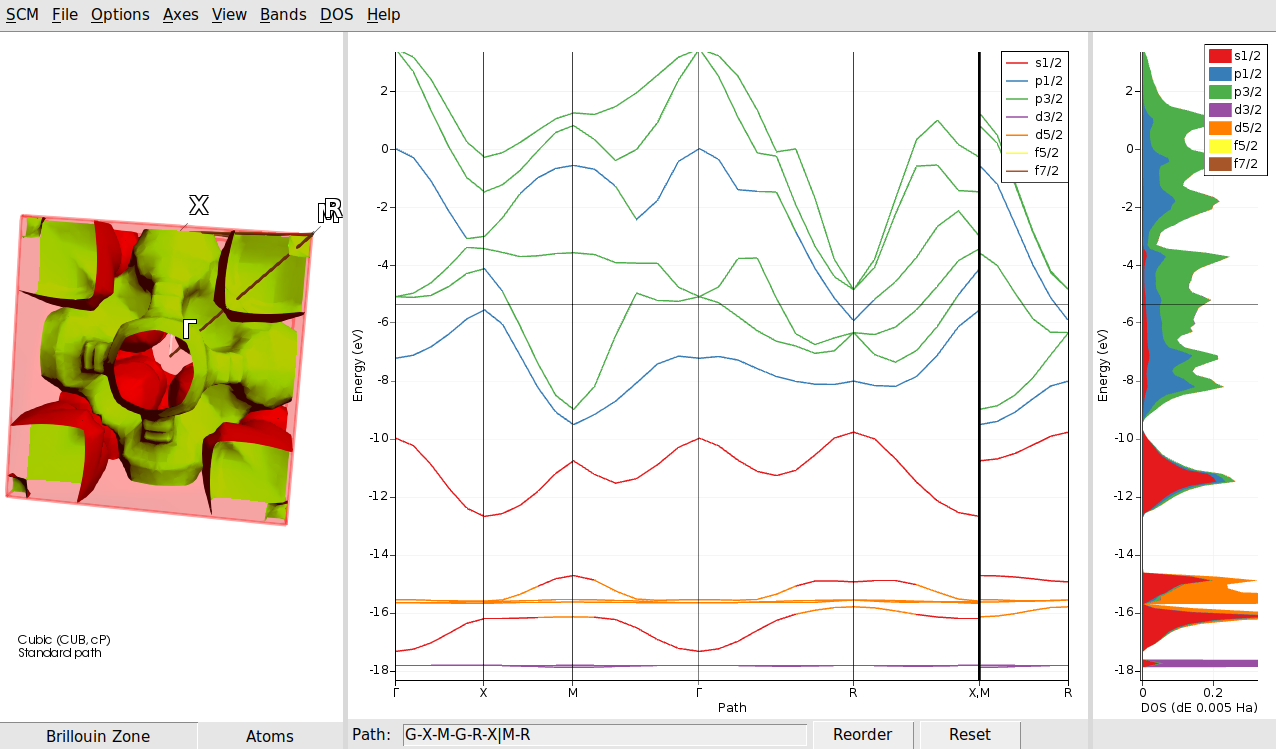Screen dimensions: 1276x749
Task: Click the Reset button
Action: pyautogui.click(x=968, y=734)
